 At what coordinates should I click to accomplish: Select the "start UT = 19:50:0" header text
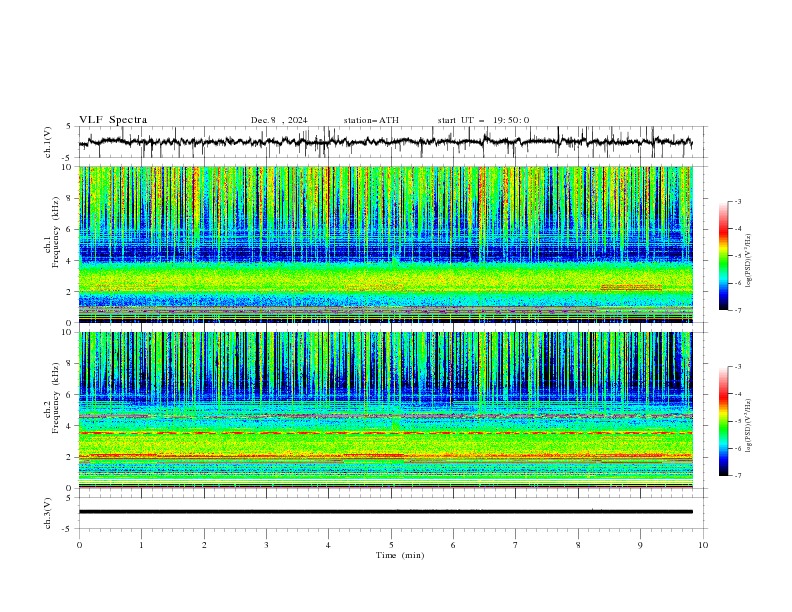click(483, 120)
